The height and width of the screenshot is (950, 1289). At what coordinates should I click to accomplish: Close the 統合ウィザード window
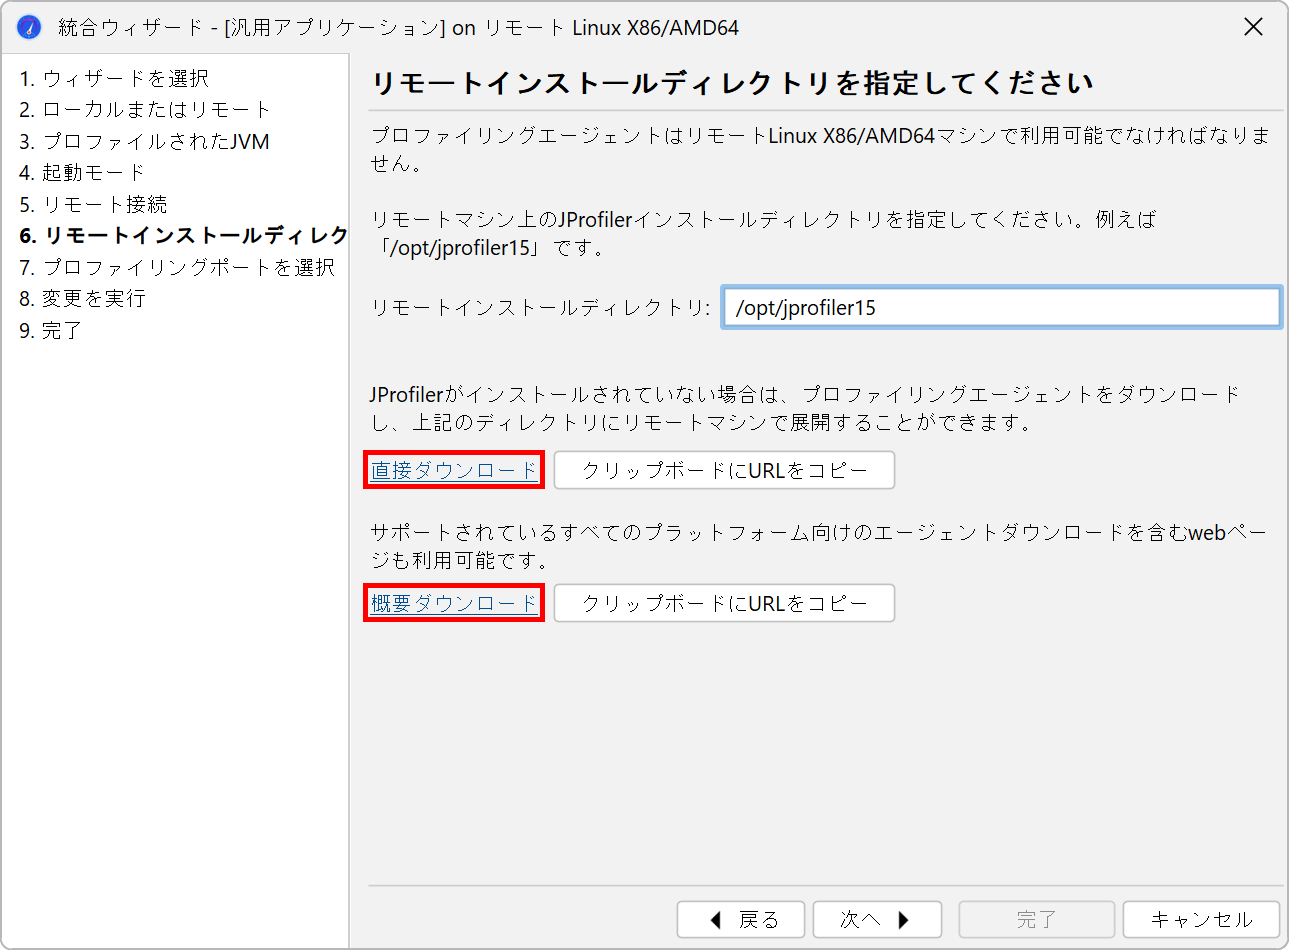click(1253, 27)
